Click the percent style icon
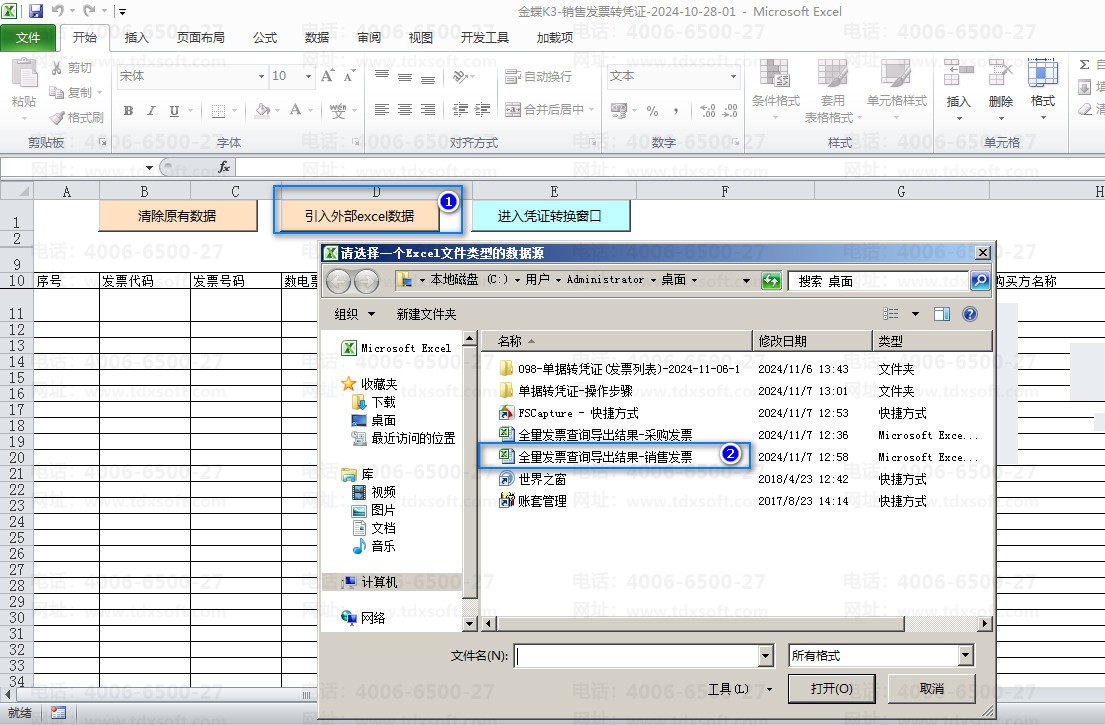 coord(653,111)
